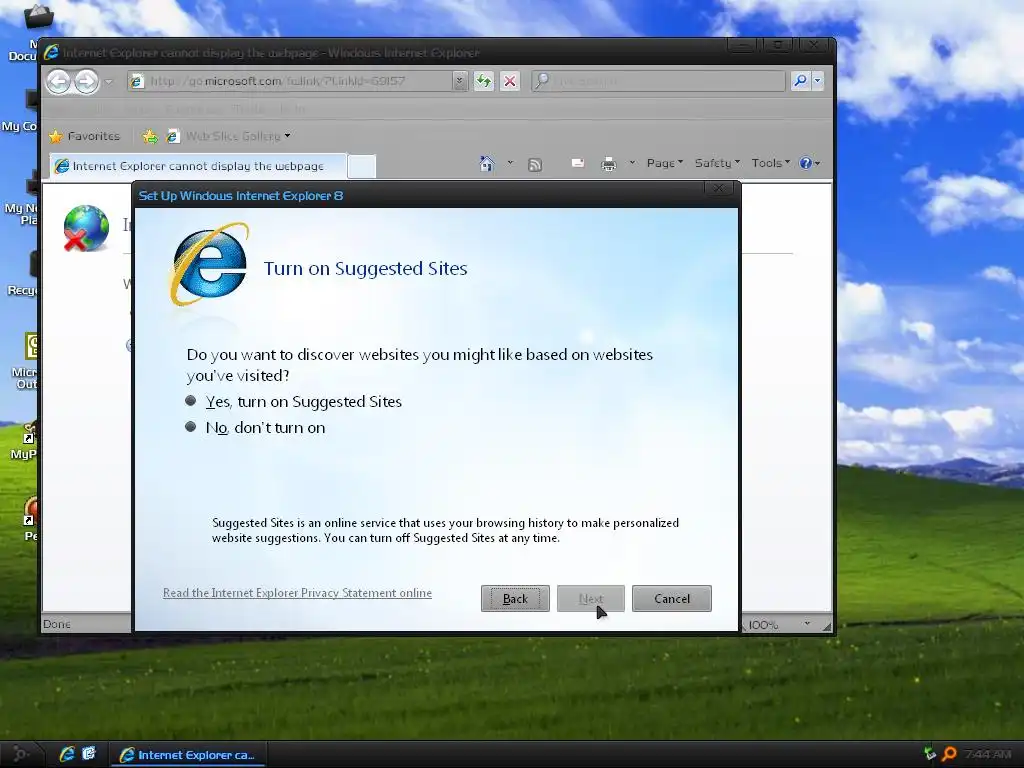This screenshot has width=1024, height=768.
Task: Click the 'Done' status bar text
Action: tap(57, 624)
